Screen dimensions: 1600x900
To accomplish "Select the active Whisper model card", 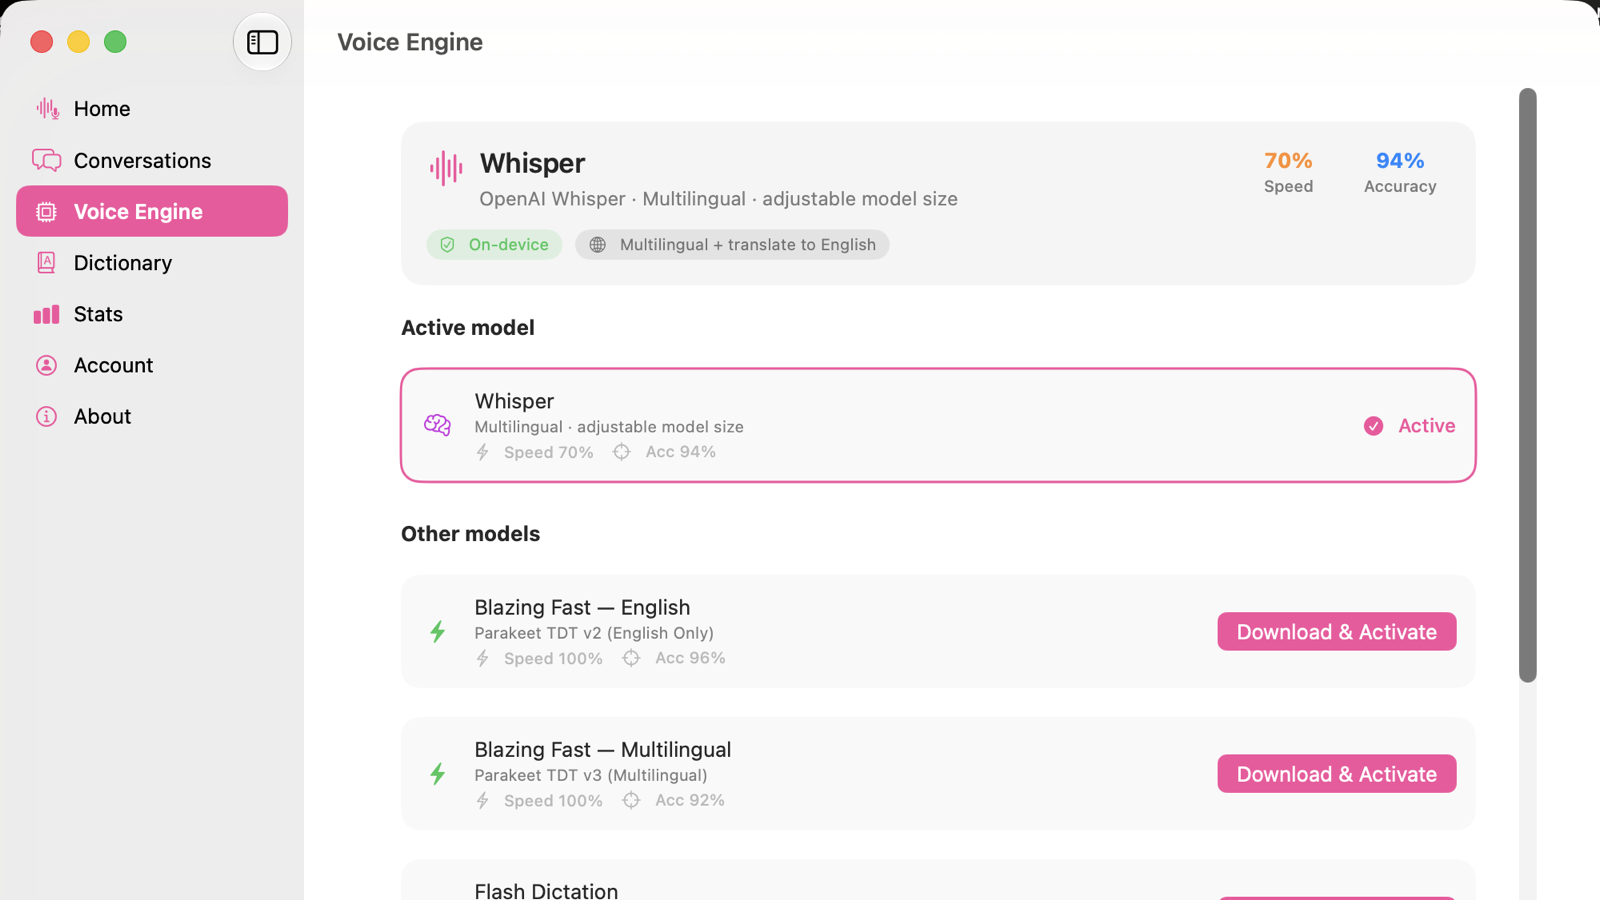I will click(938, 425).
